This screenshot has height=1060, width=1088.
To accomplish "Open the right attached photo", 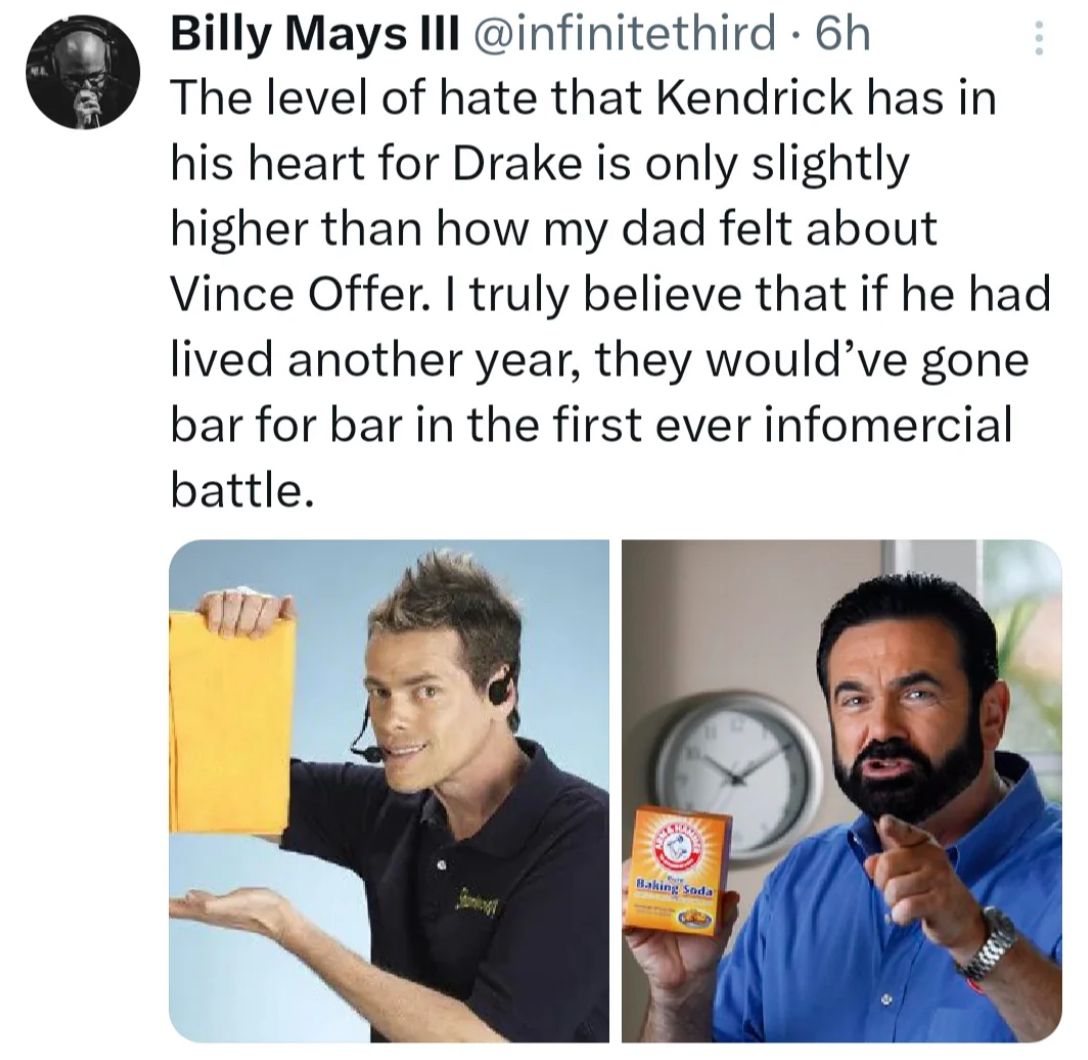I will 841,790.
